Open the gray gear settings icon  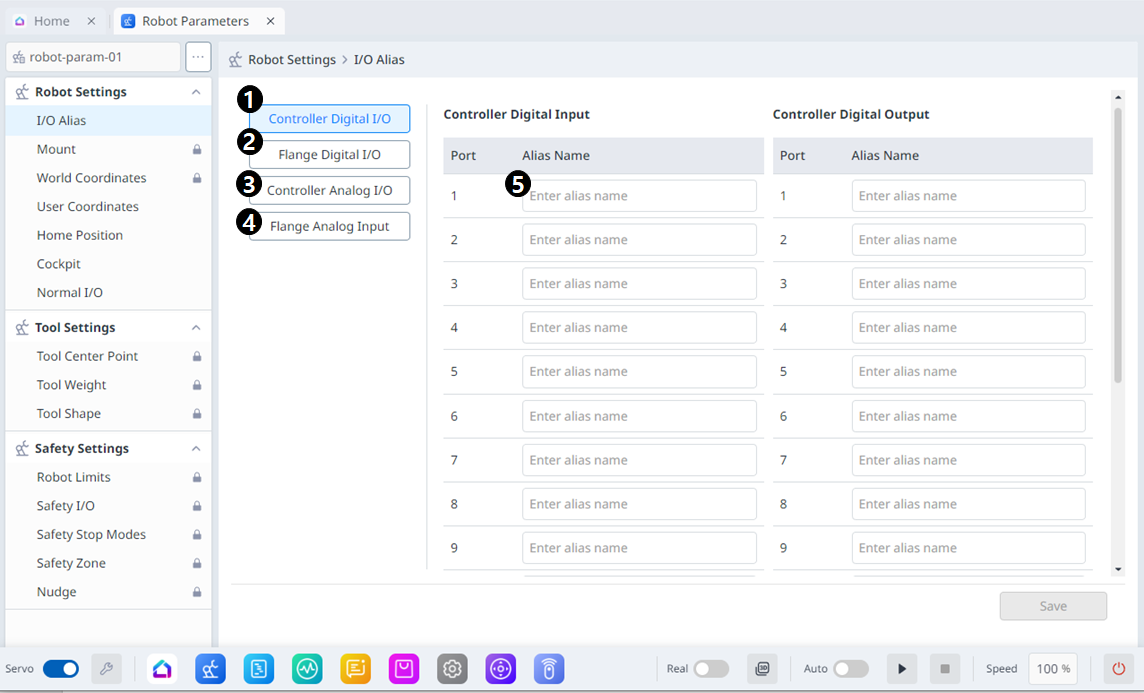coord(452,669)
